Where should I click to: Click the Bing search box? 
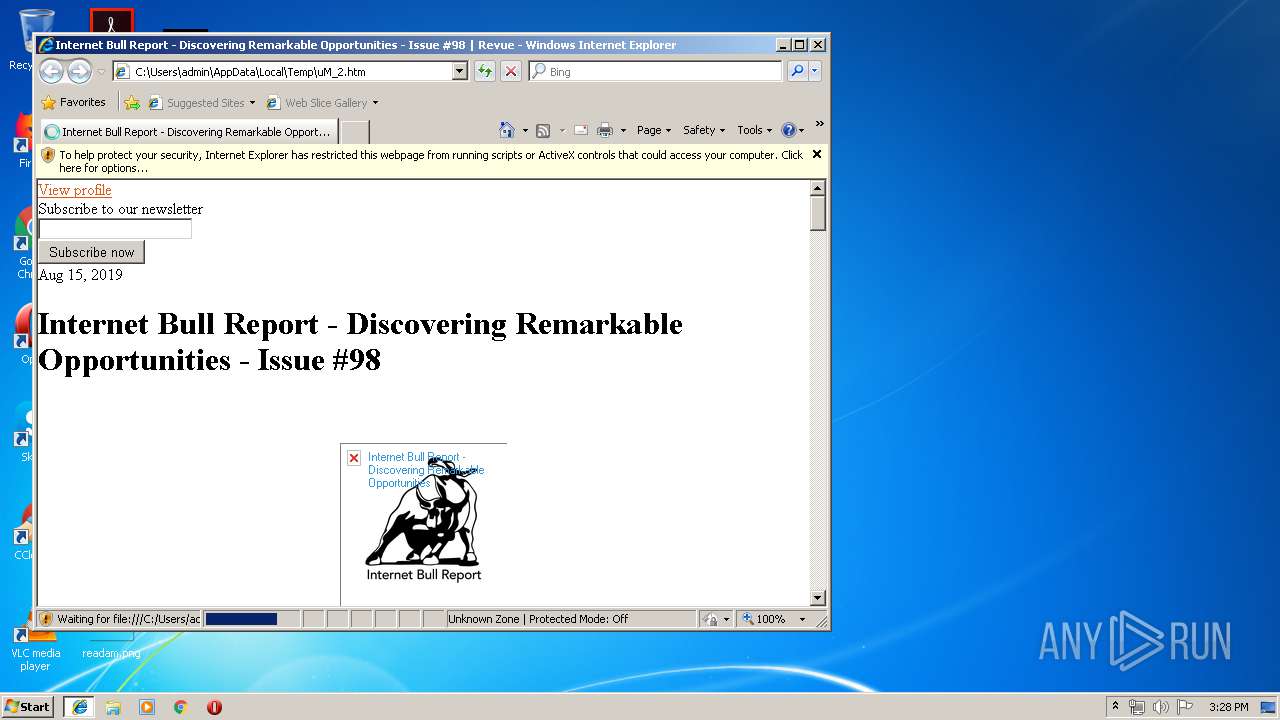(x=656, y=71)
